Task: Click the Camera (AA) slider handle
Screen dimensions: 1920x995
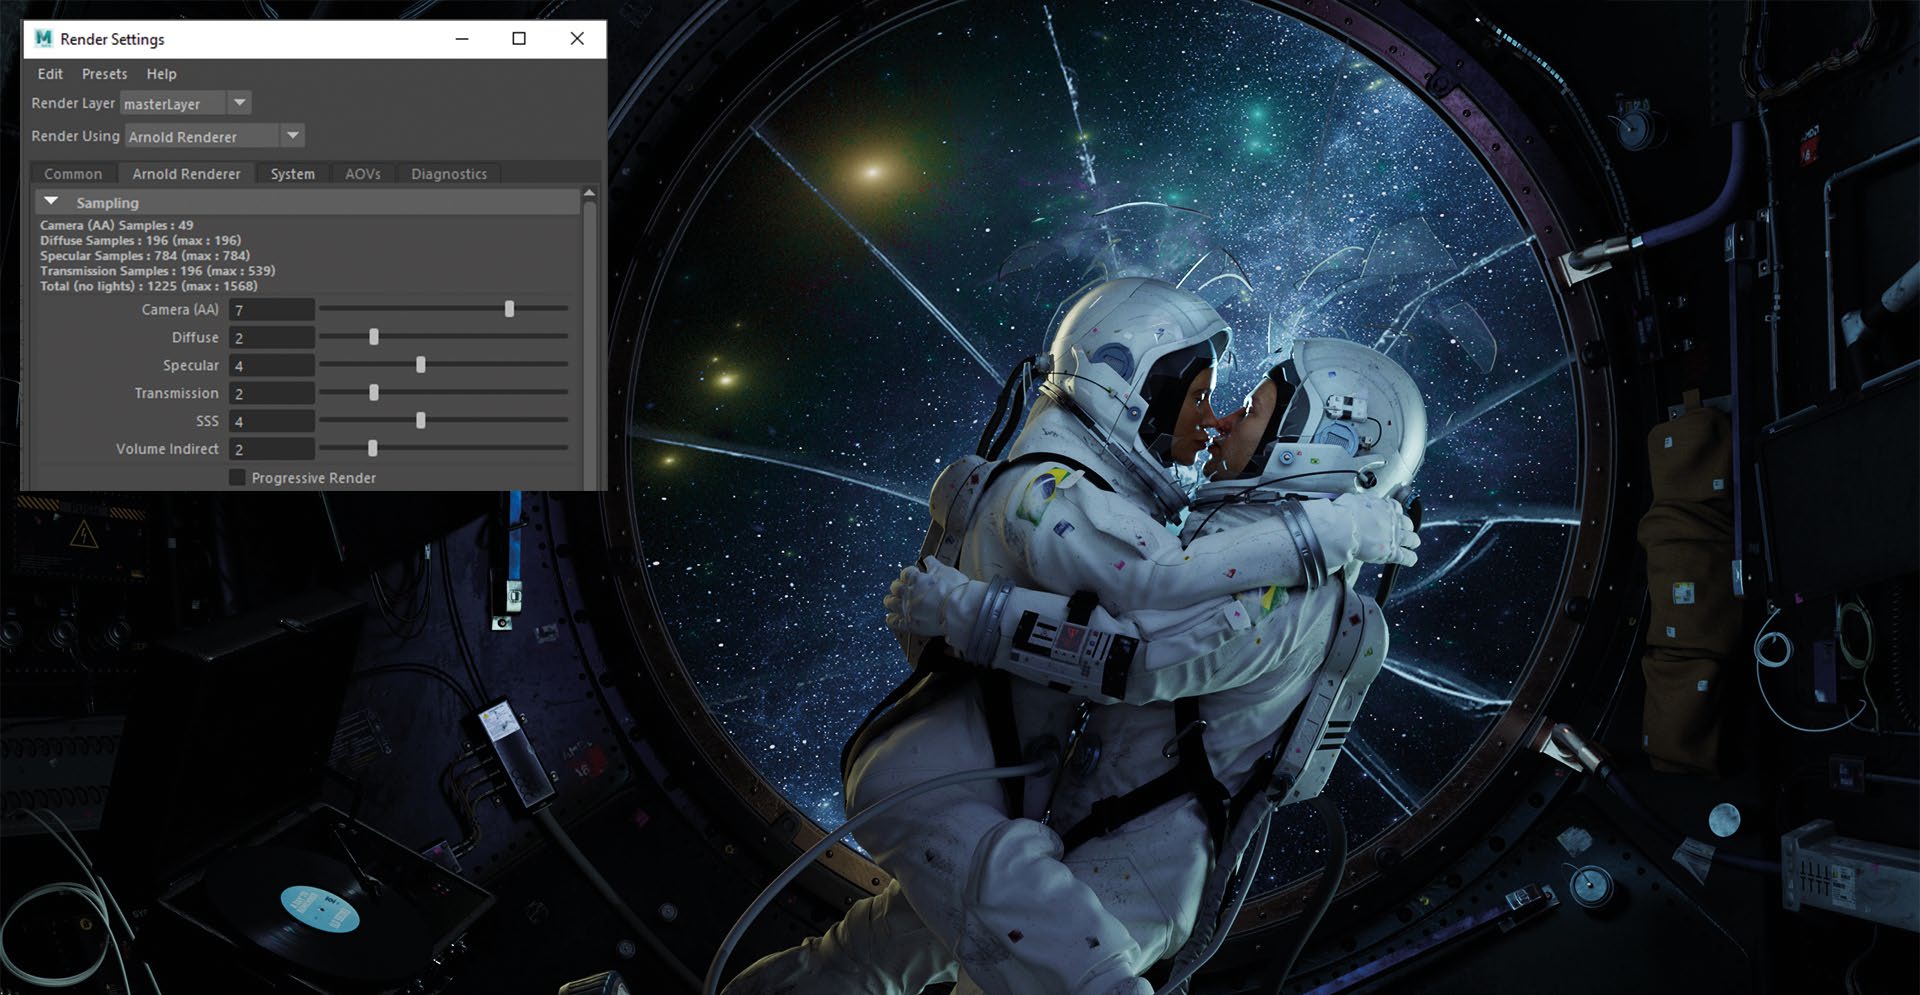Action: [x=510, y=309]
